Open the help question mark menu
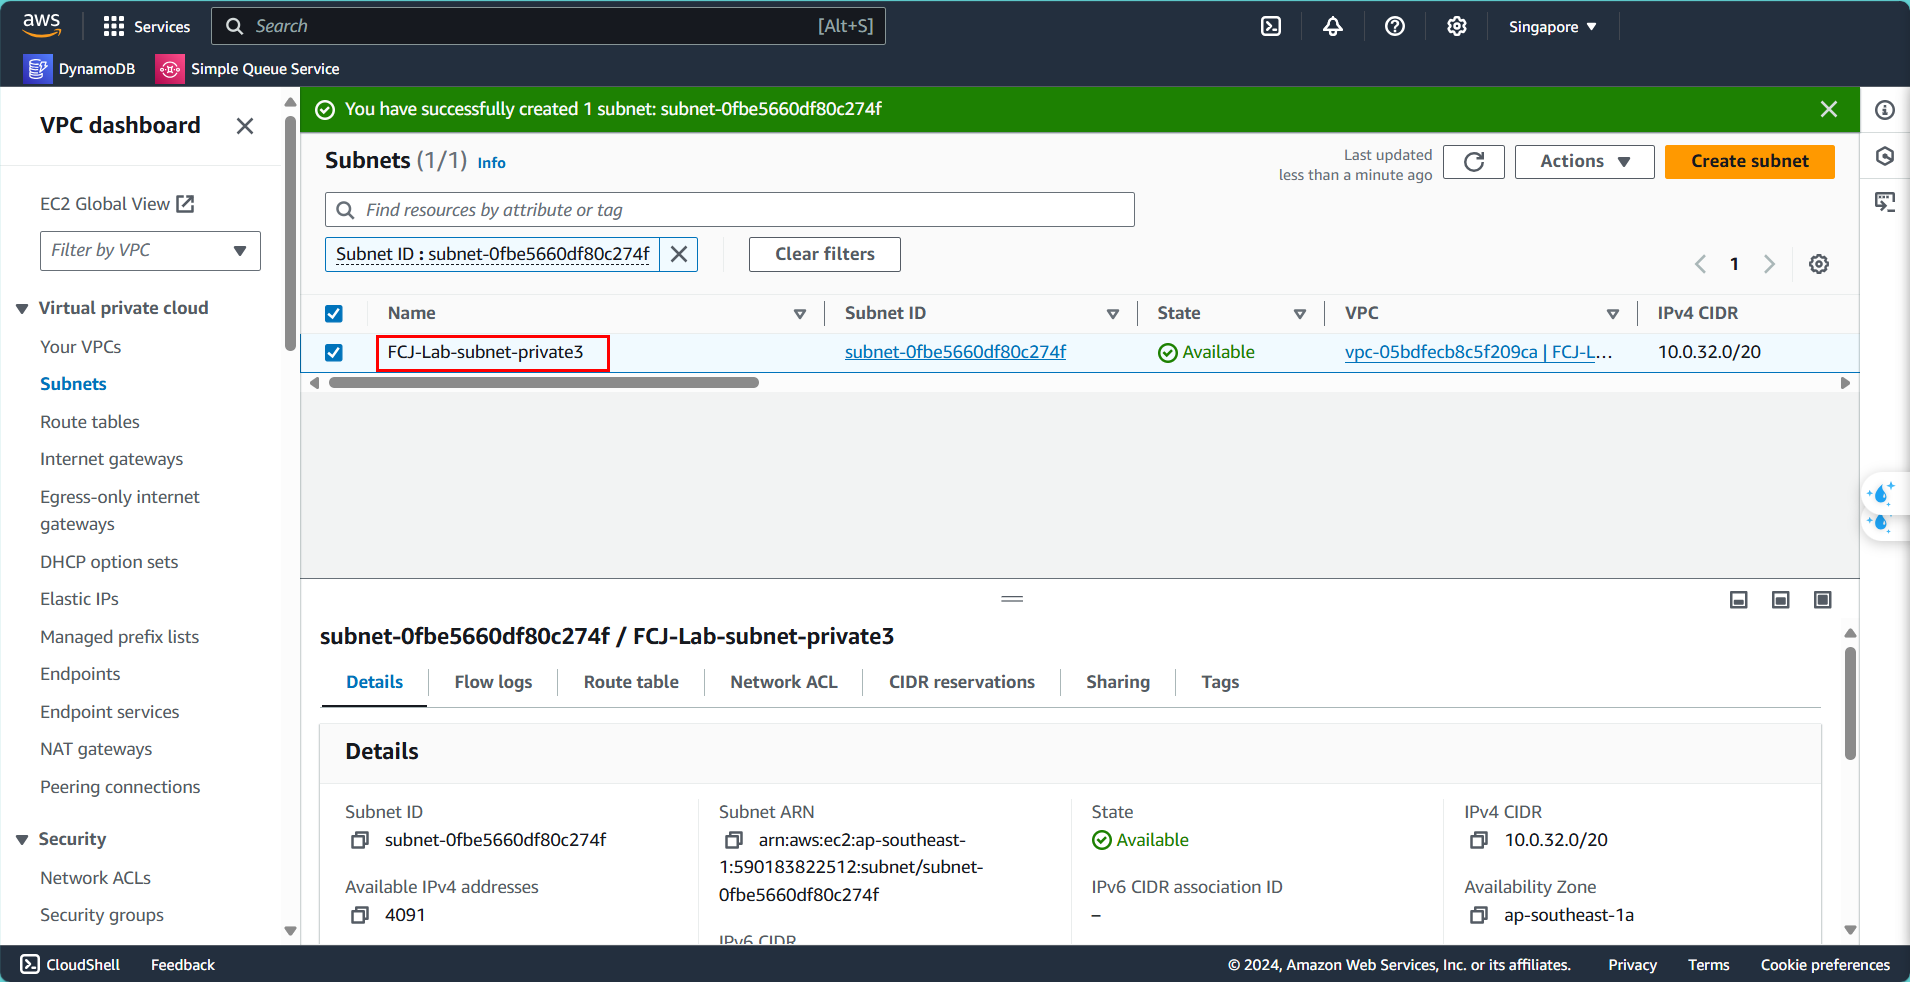Screen dimensions: 1910x982 tap(1395, 26)
